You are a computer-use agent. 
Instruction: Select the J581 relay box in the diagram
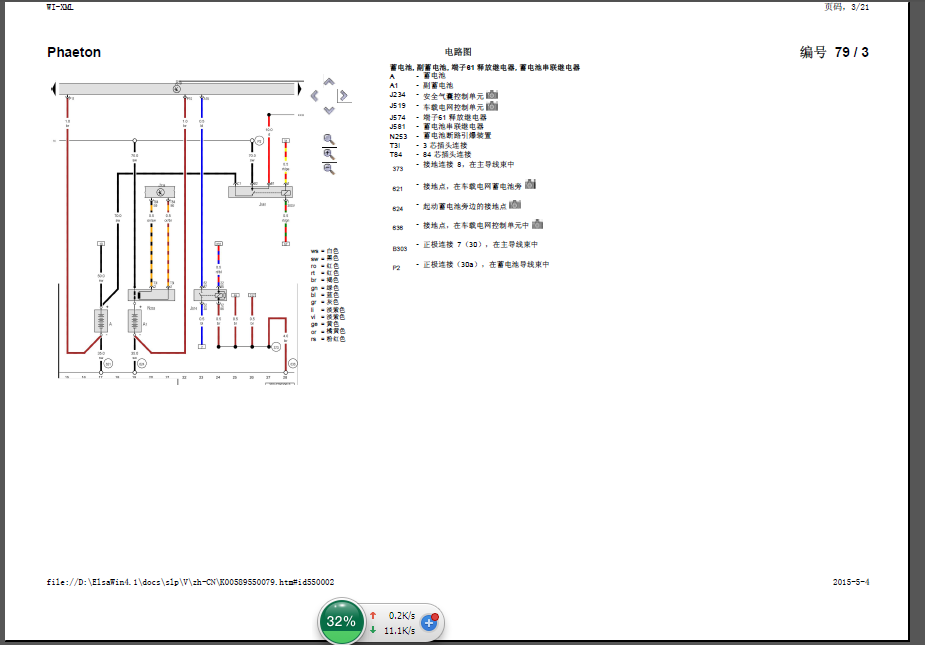pos(260,192)
